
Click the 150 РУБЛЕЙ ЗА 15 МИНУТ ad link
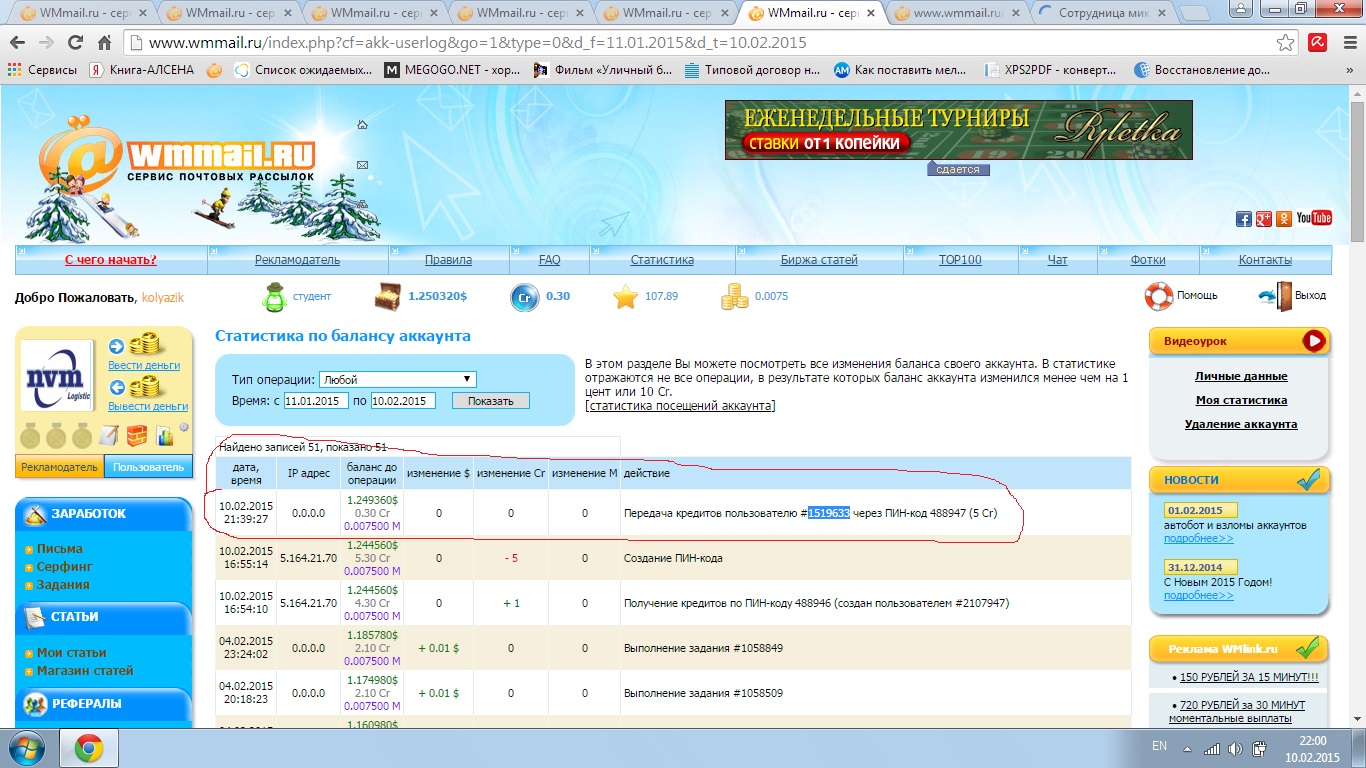pos(1249,678)
